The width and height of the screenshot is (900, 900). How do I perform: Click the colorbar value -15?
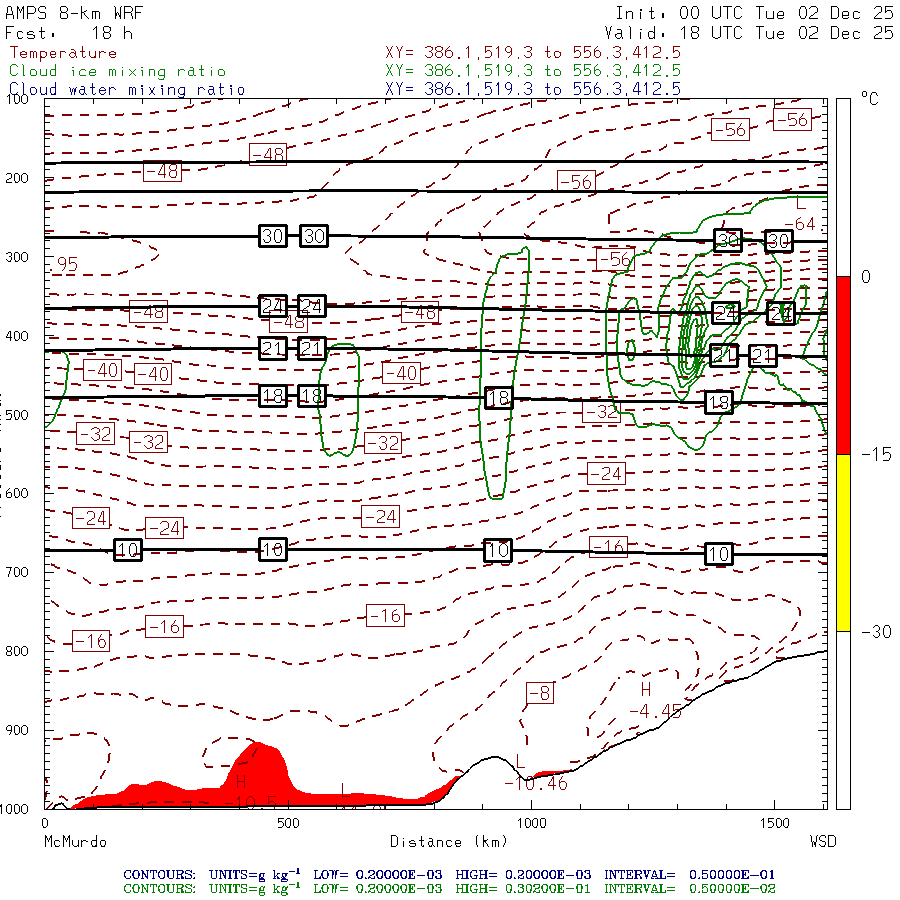point(876,455)
